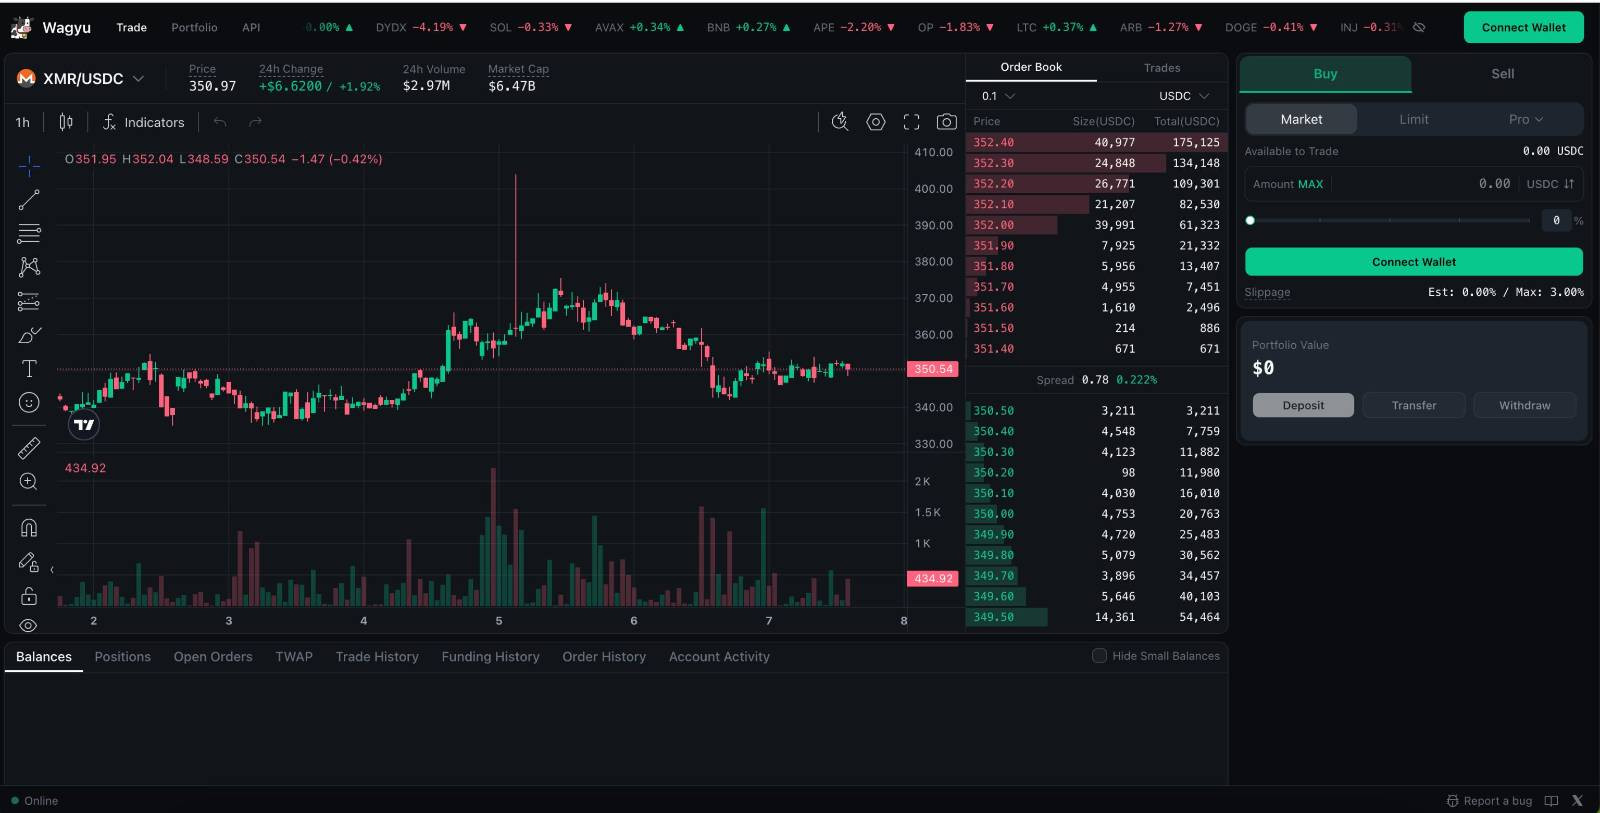This screenshot has width=1600, height=813.
Task: Expand the Pro order type dropdown
Action: [1525, 119]
